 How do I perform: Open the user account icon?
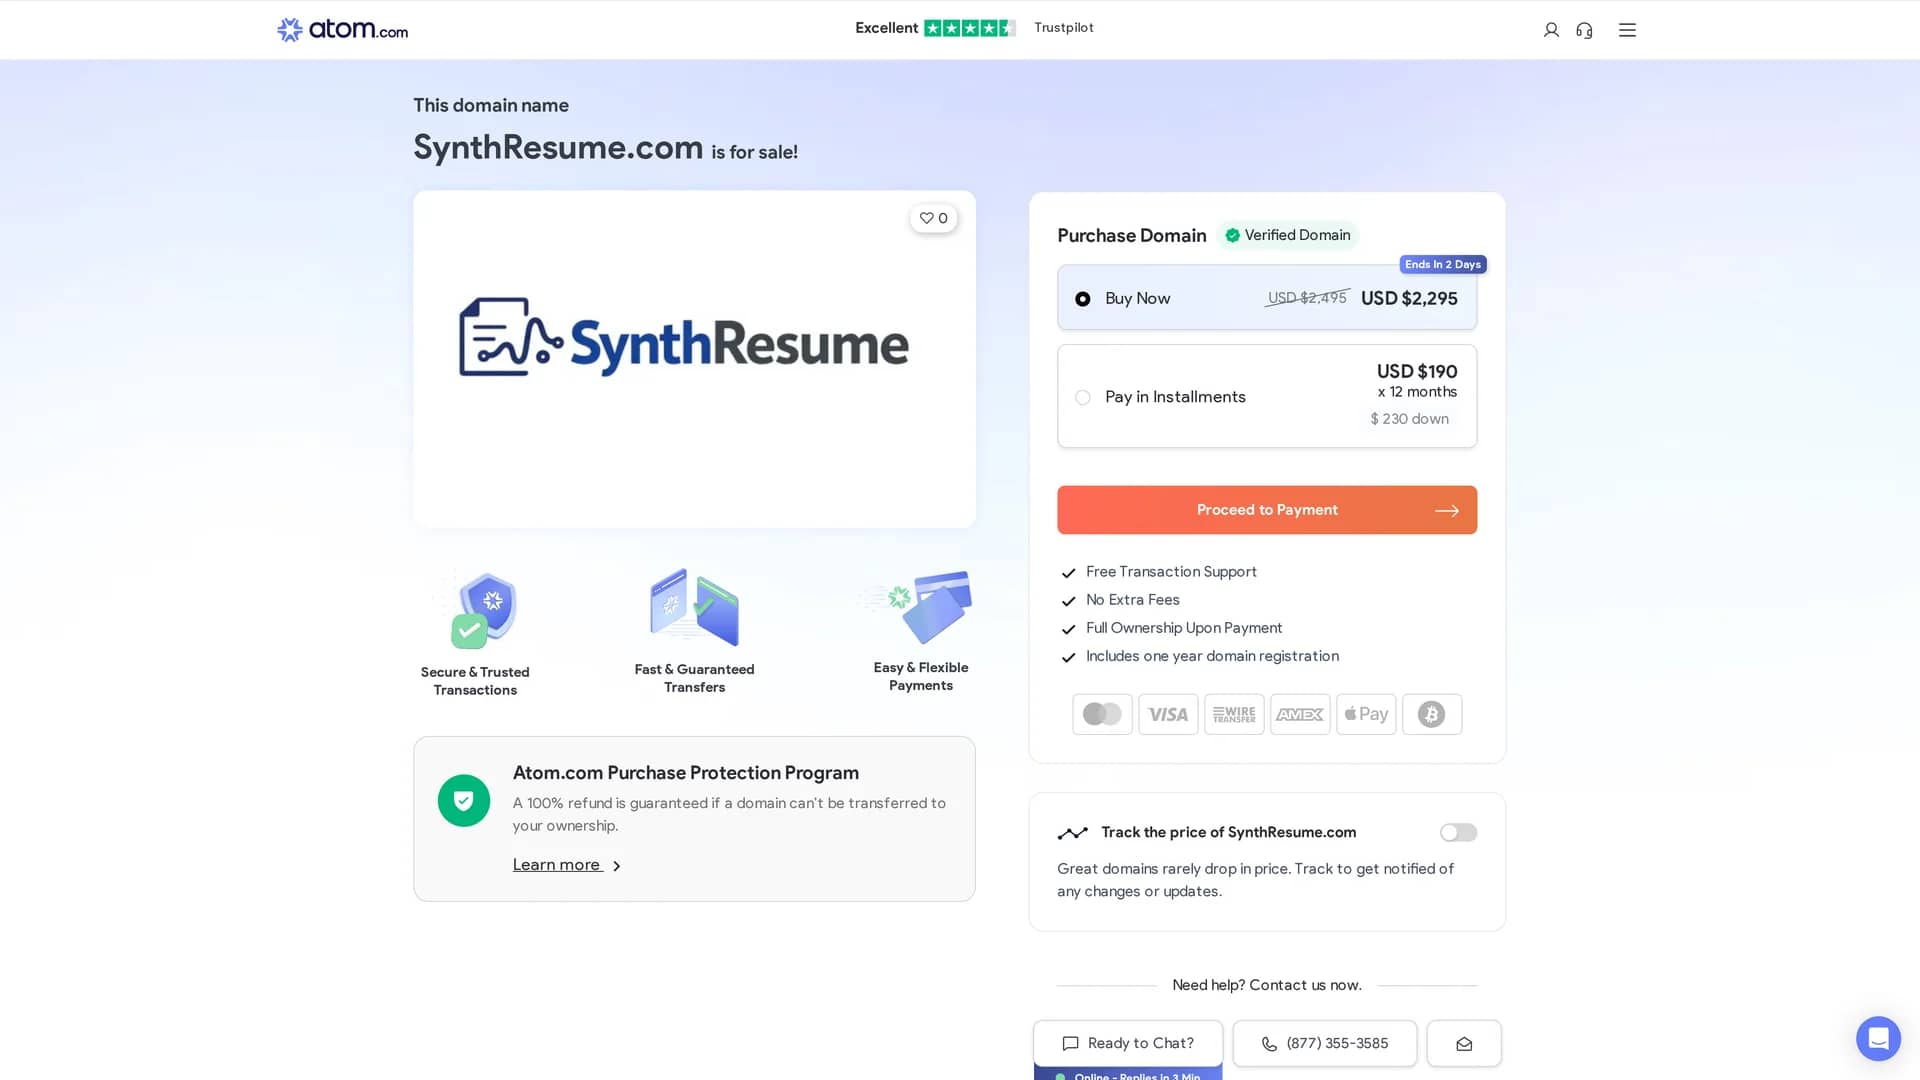1551,30
